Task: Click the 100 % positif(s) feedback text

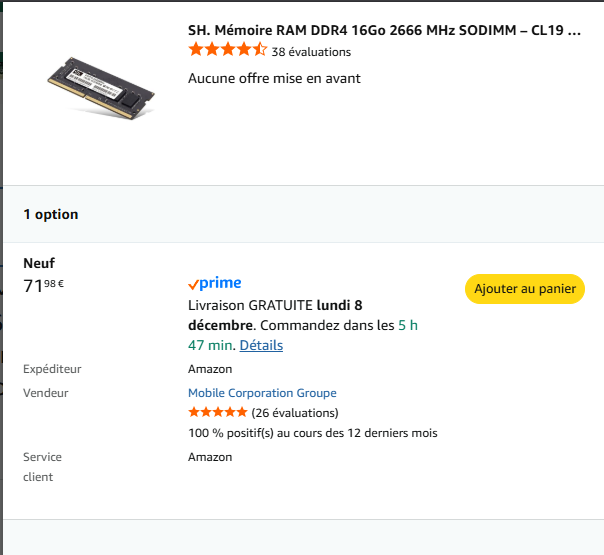Action: (x=312, y=433)
